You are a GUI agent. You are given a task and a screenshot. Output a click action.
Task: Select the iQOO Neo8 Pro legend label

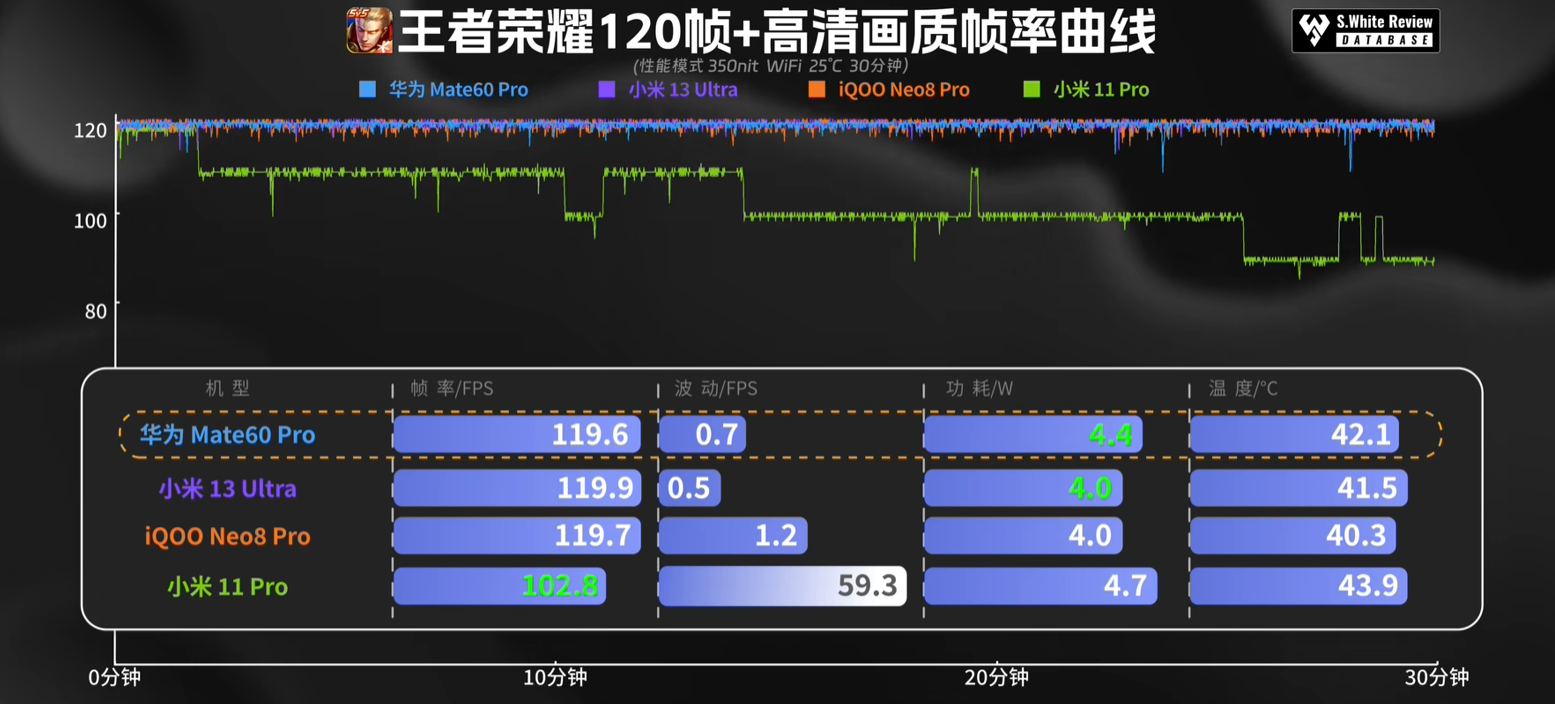[904, 89]
